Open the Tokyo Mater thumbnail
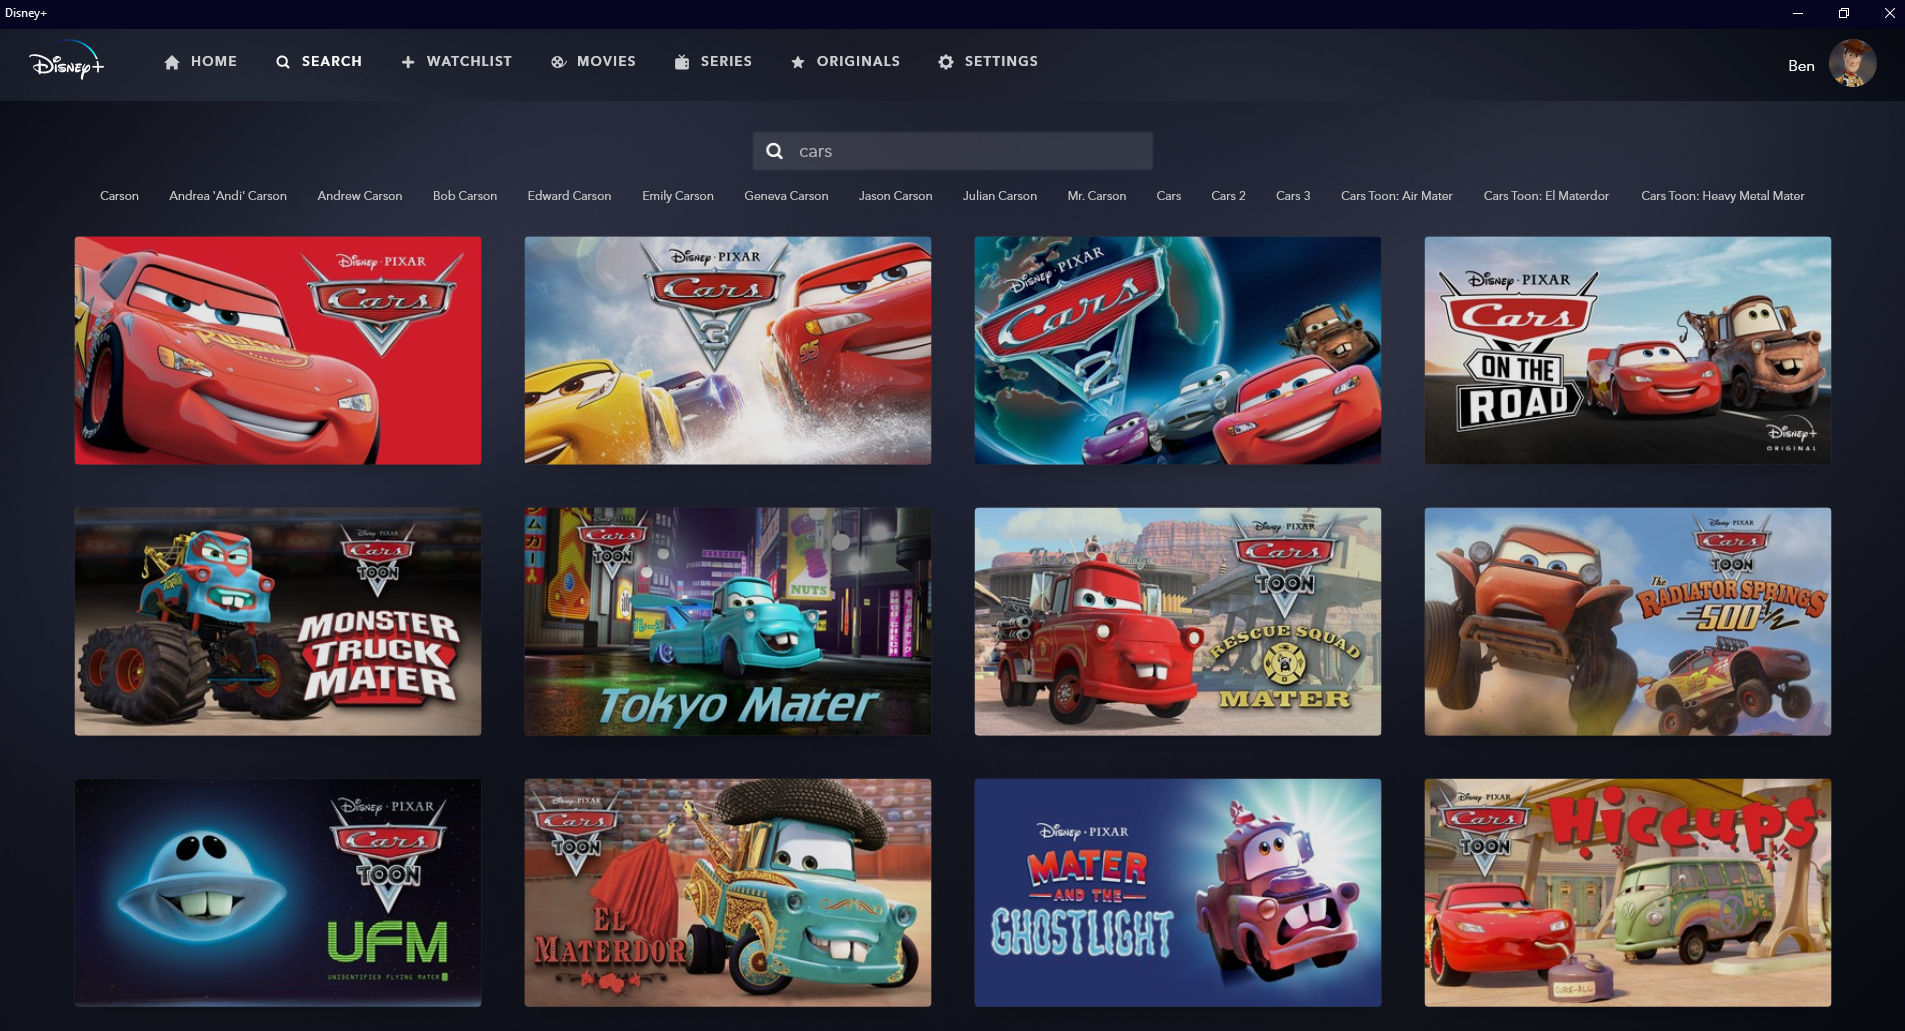The height and width of the screenshot is (1031, 1905). click(728, 622)
